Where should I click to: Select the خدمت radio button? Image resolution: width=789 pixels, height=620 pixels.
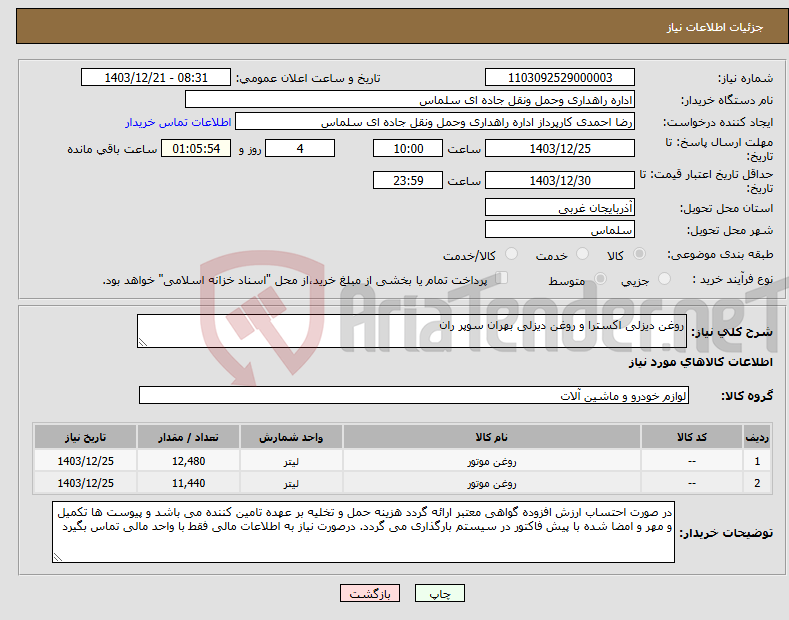582,254
